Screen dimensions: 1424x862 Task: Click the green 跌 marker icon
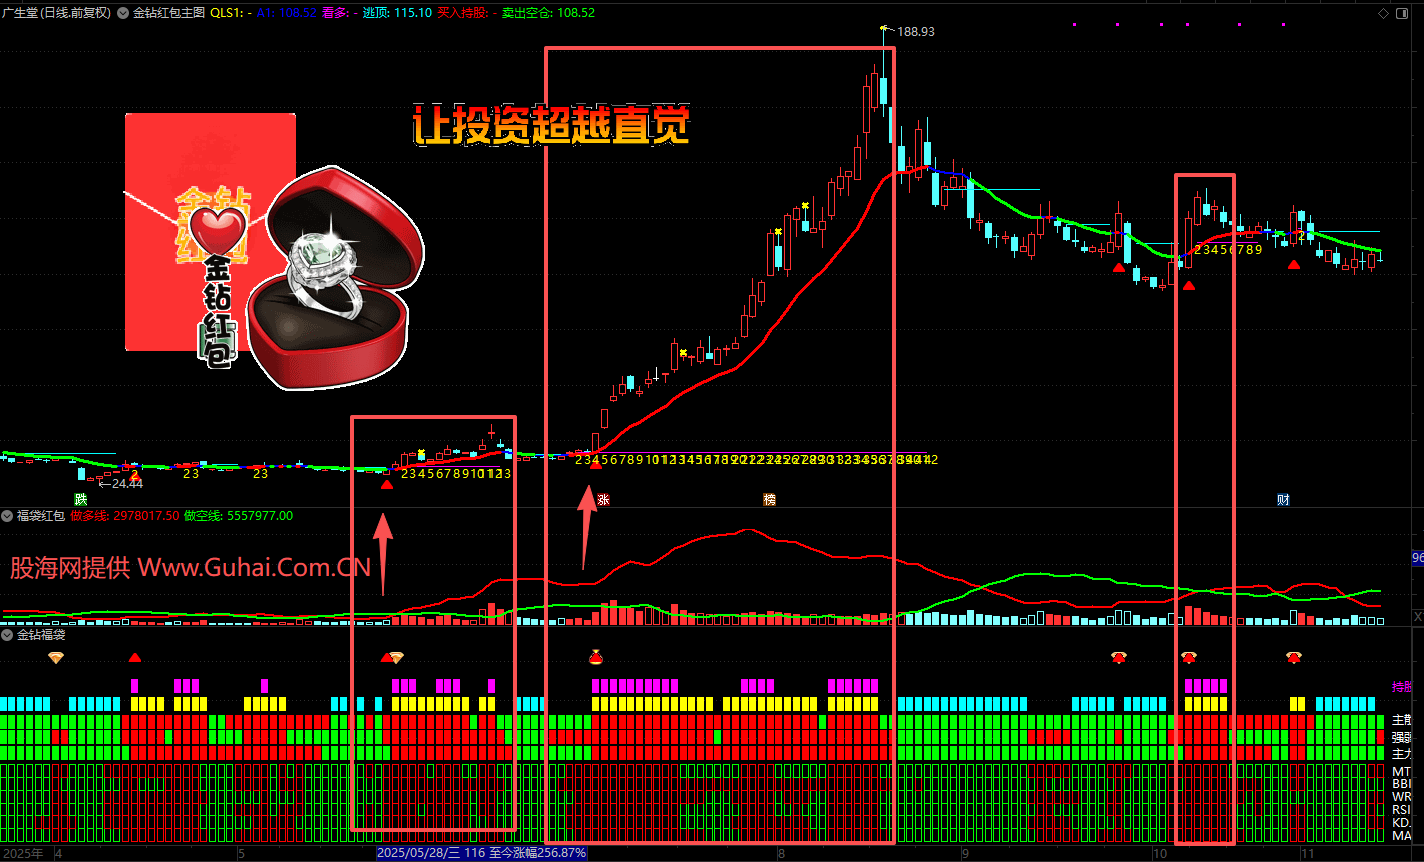pyautogui.click(x=81, y=499)
